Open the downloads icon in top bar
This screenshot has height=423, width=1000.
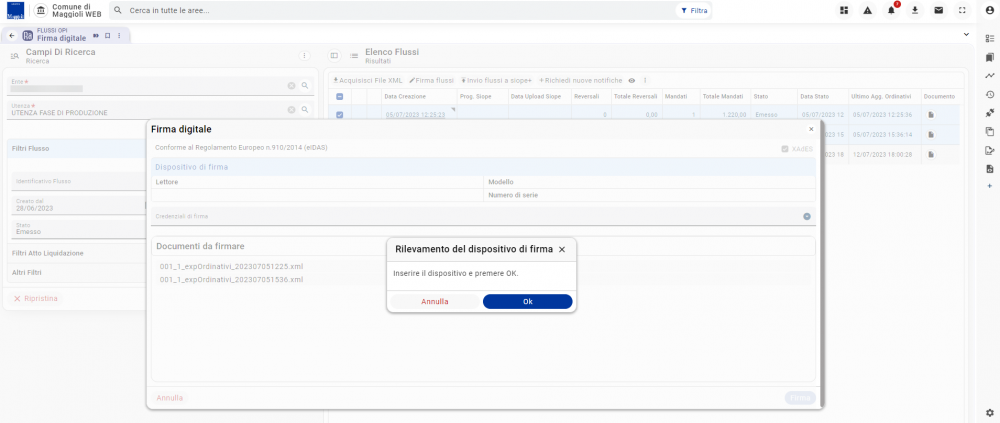[x=915, y=10]
